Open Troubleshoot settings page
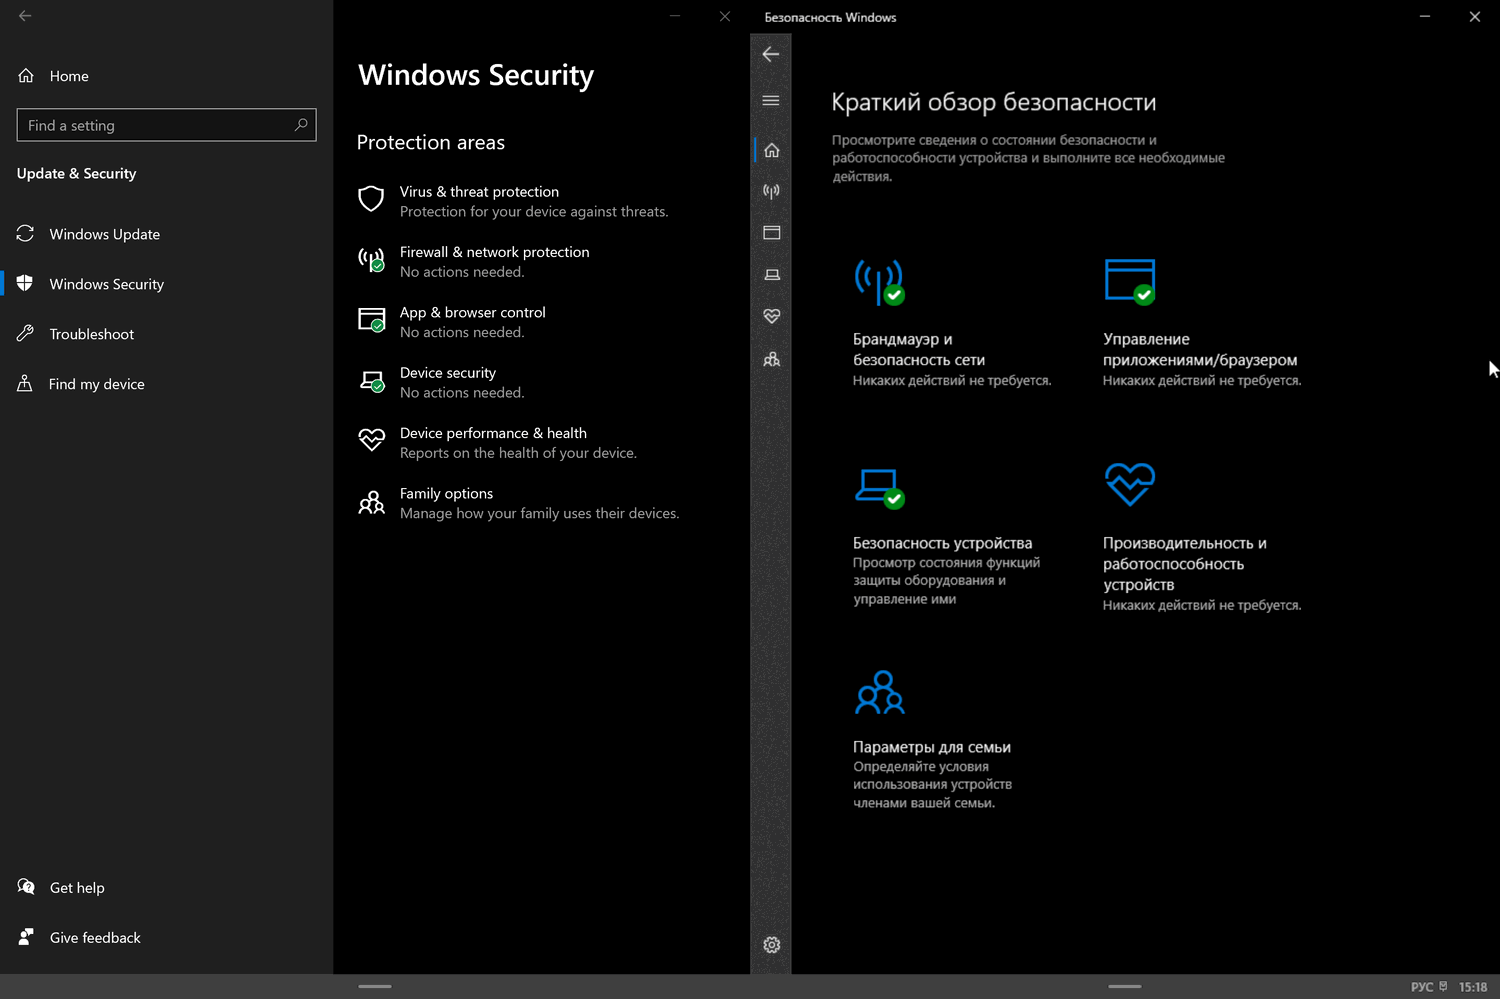The height and width of the screenshot is (999, 1500). point(91,334)
